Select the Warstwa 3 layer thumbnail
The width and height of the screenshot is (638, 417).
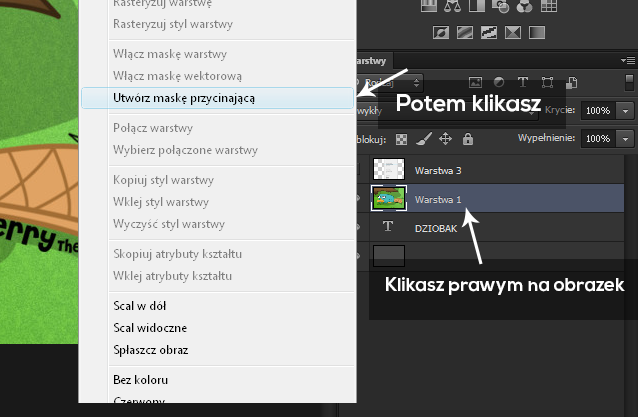tap(389, 169)
